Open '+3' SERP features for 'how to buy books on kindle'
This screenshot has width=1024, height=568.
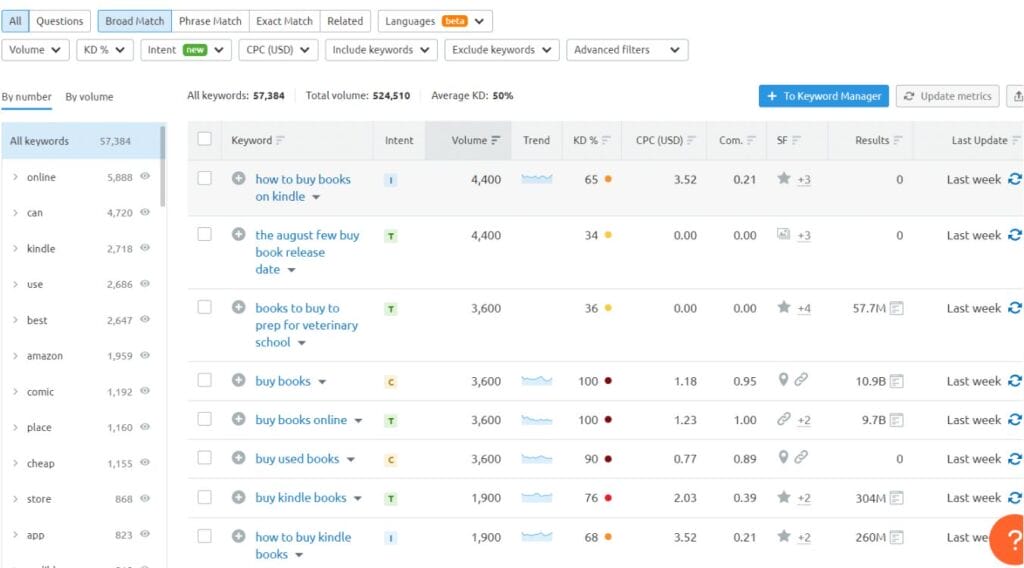(x=804, y=180)
